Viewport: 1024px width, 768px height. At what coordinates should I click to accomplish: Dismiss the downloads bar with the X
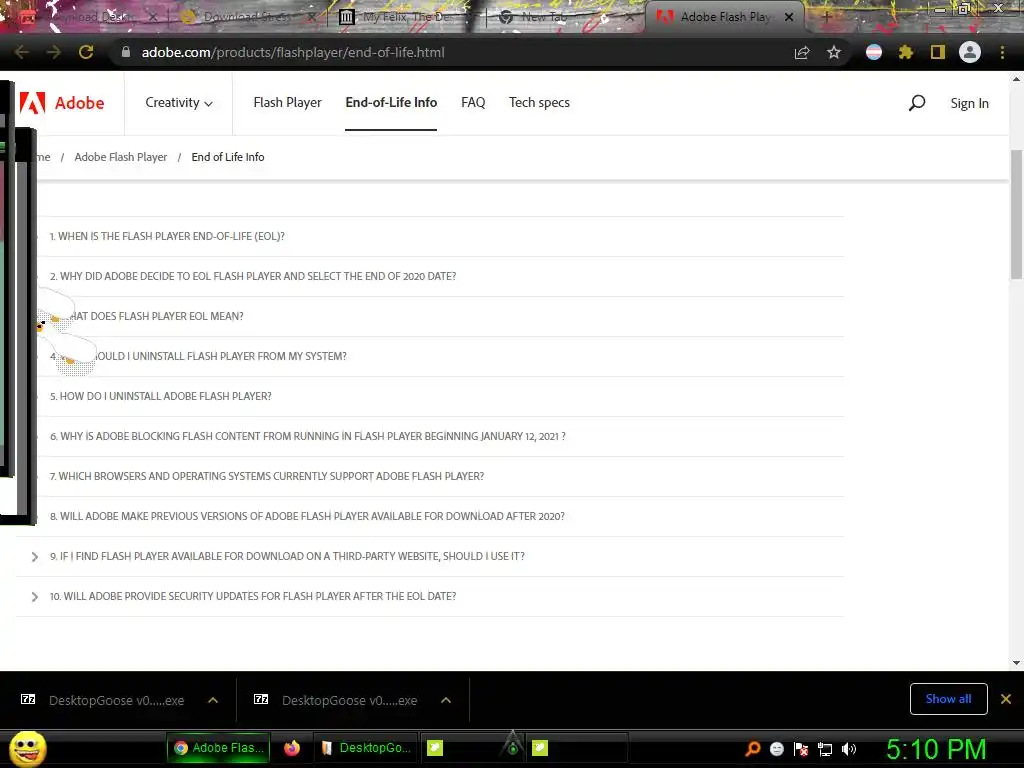tap(1006, 699)
